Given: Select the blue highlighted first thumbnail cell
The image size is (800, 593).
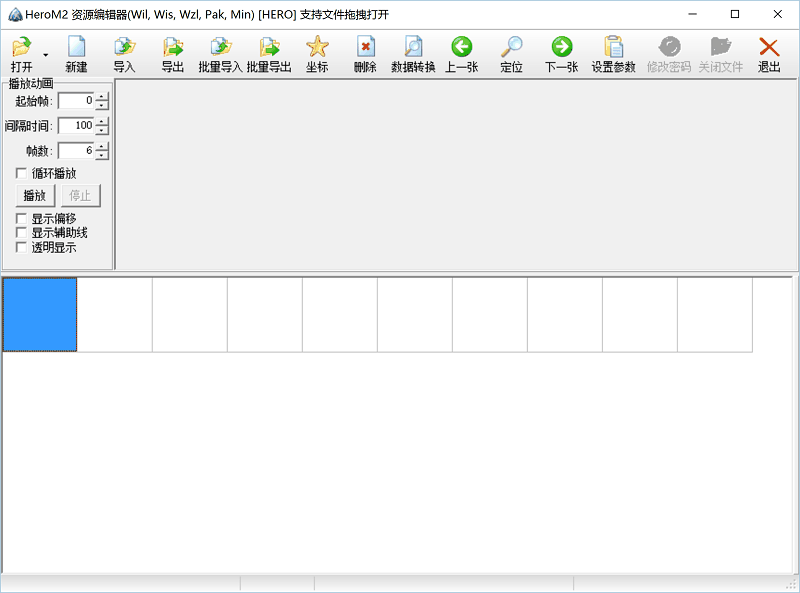Looking at the screenshot, I should [x=40, y=315].
